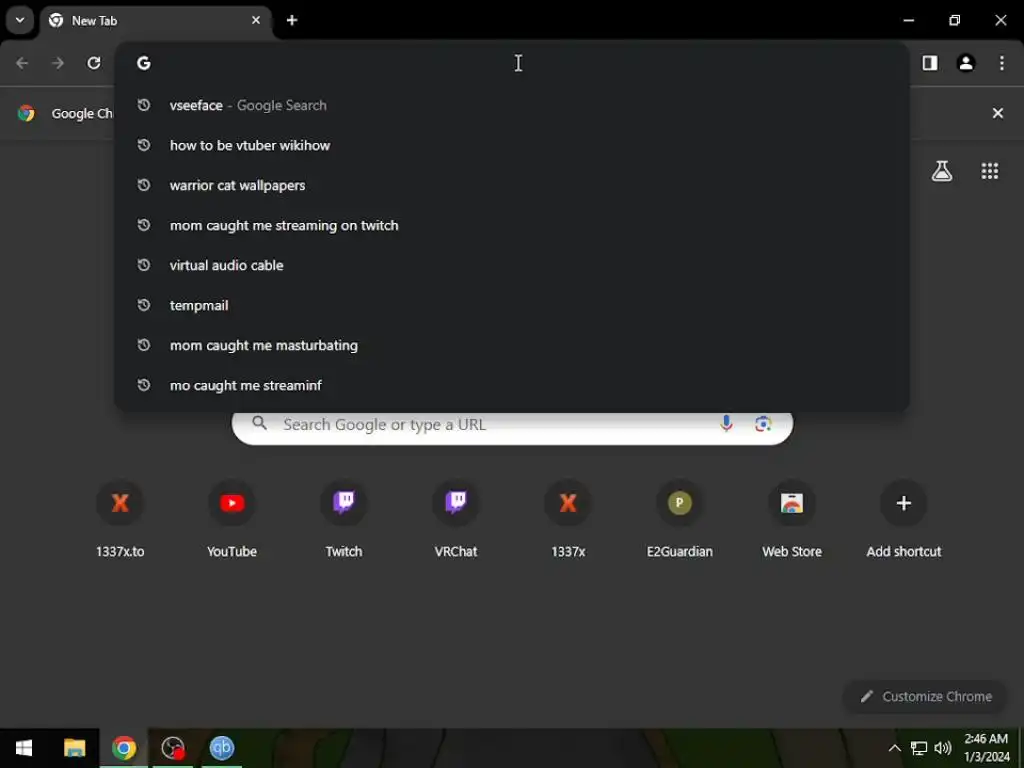Dismiss the Google Chrome infobar
1024x768 pixels.
[x=998, y=113]
